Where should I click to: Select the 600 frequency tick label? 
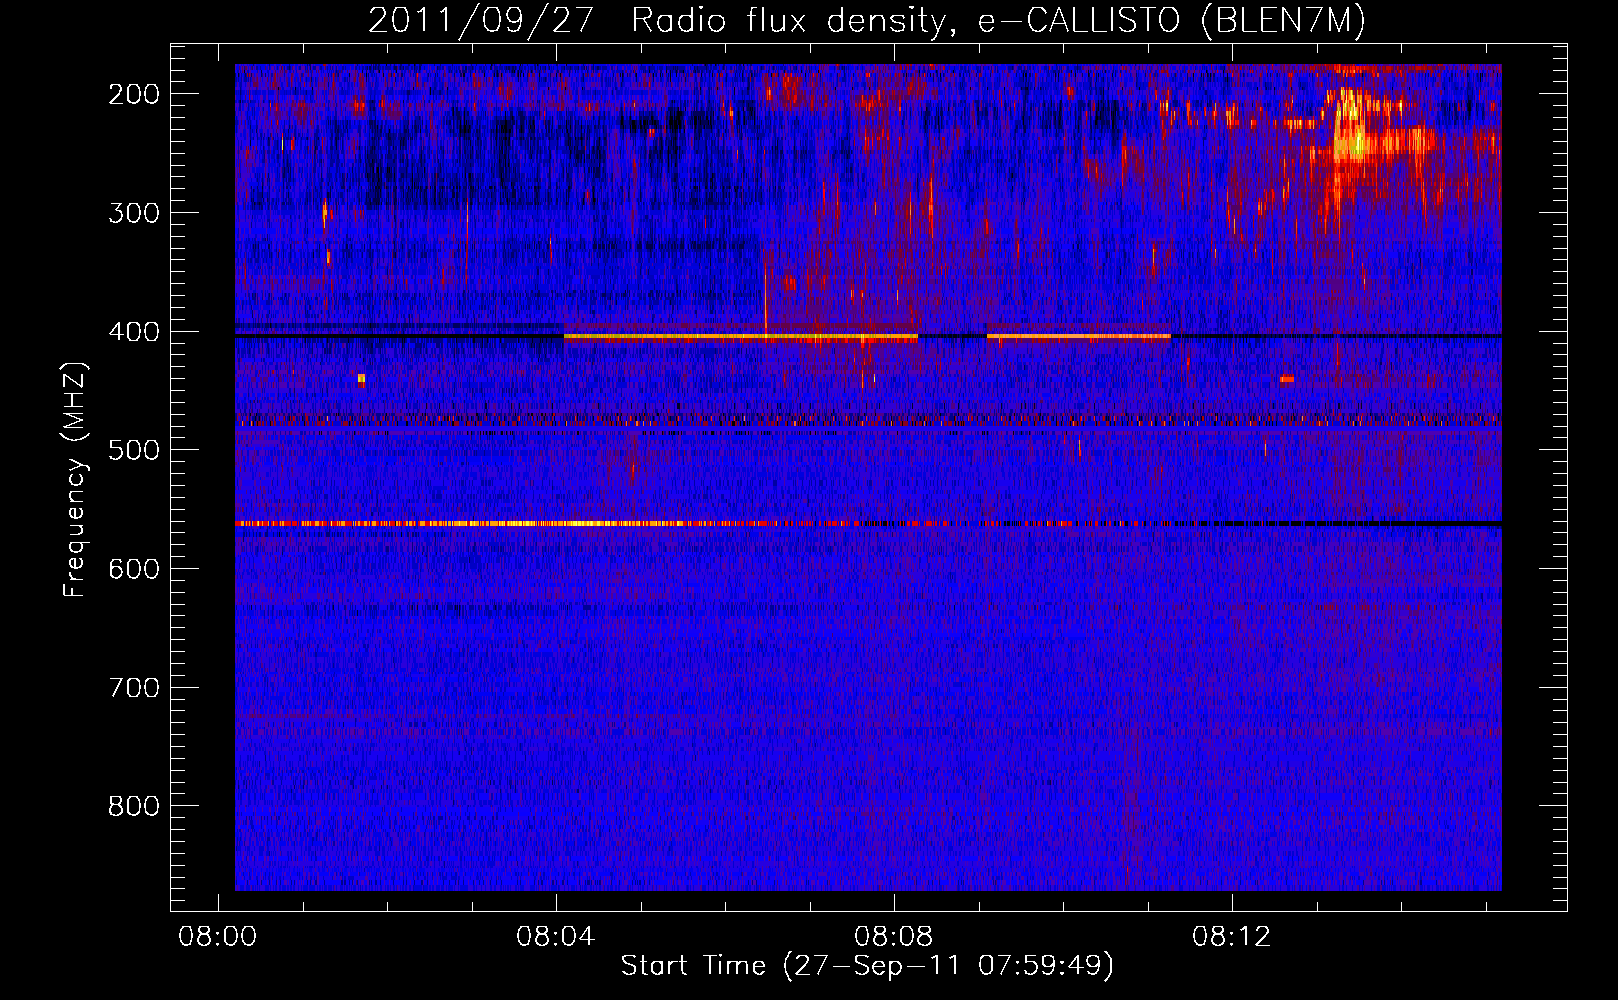coord(134,569)
